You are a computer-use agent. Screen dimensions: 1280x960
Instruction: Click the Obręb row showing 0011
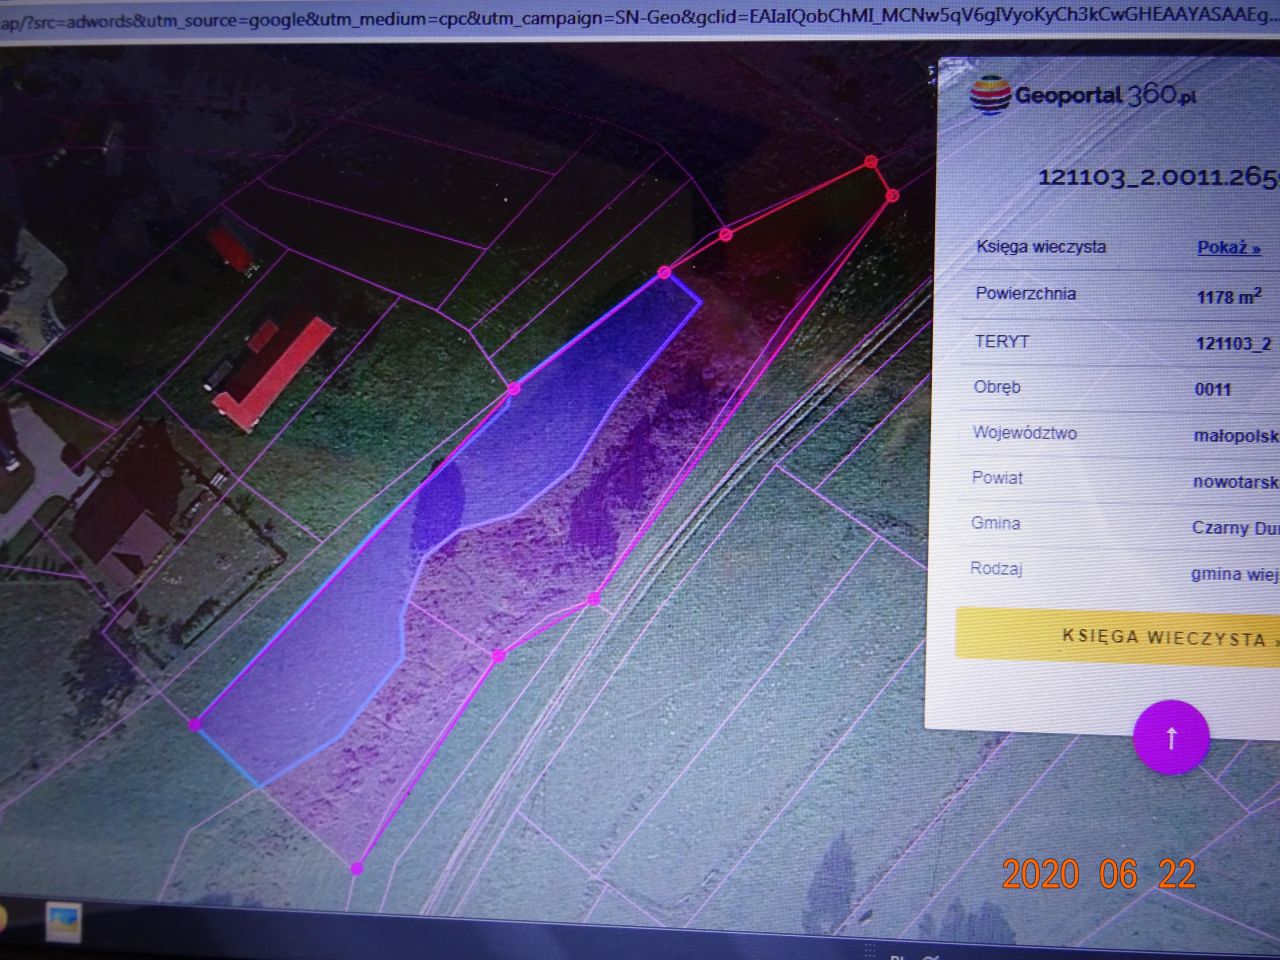[x=1213, y=389]
